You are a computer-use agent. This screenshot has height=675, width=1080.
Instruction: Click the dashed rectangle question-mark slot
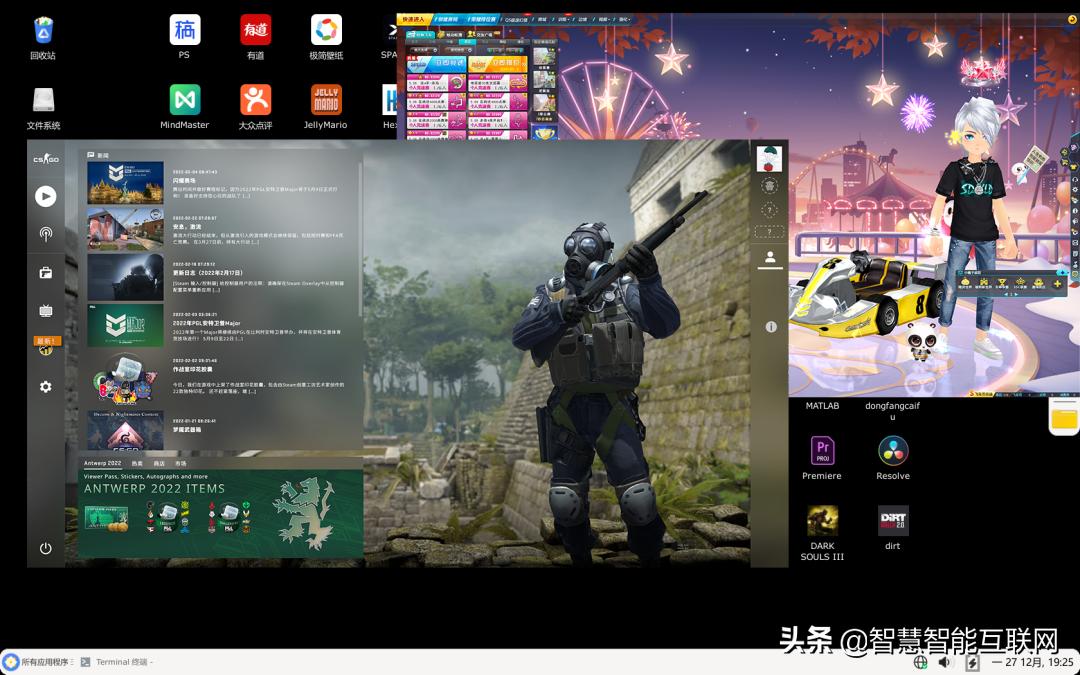769,231
